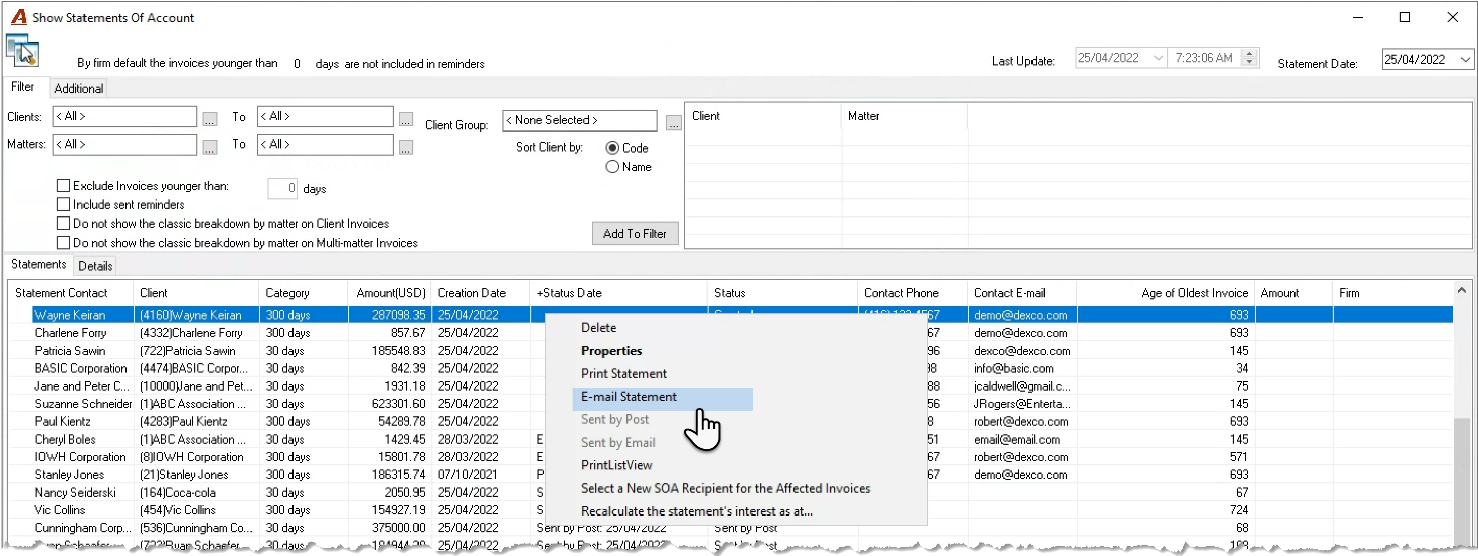This screenshot has width=1478, height=556.
Task: Select Print Statement from context menu
Action: [x=624, y=373]
